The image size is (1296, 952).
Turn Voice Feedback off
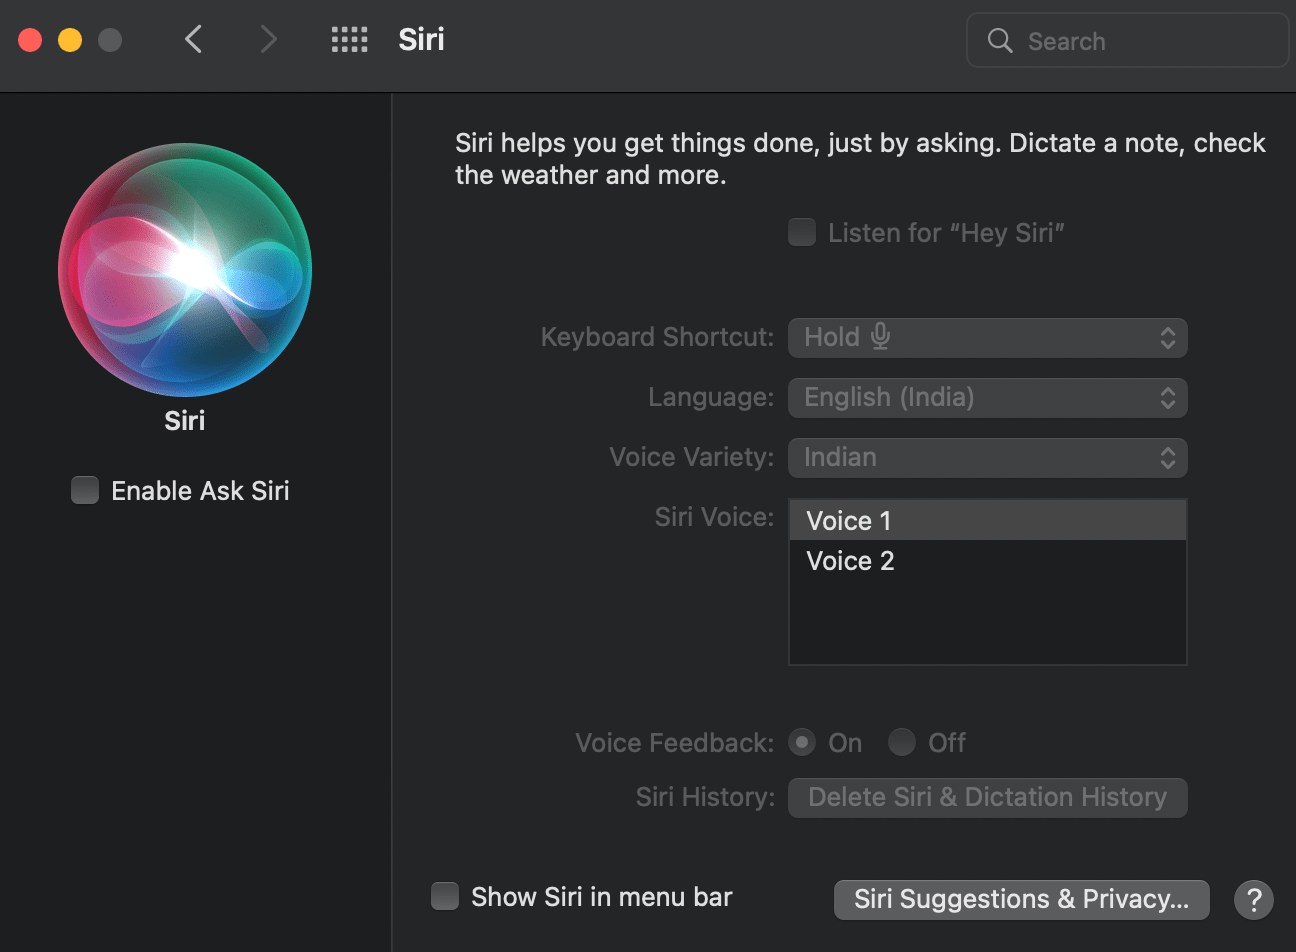901,742
